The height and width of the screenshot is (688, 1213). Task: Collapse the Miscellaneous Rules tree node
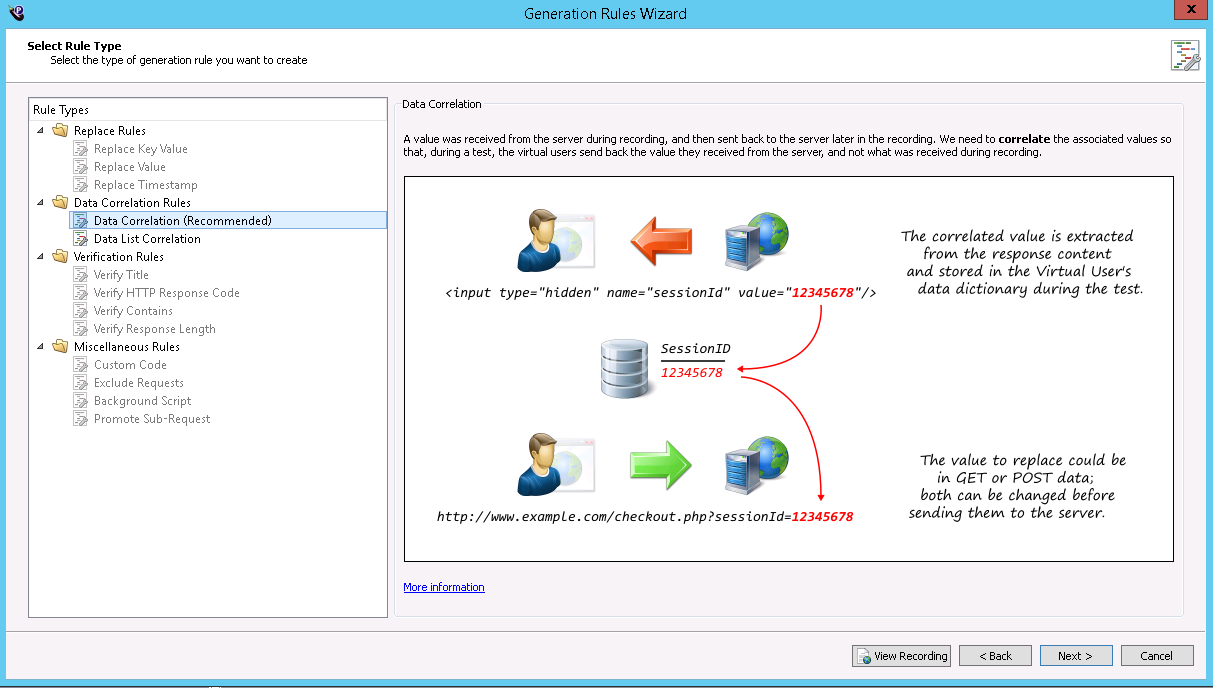[40, 347]
